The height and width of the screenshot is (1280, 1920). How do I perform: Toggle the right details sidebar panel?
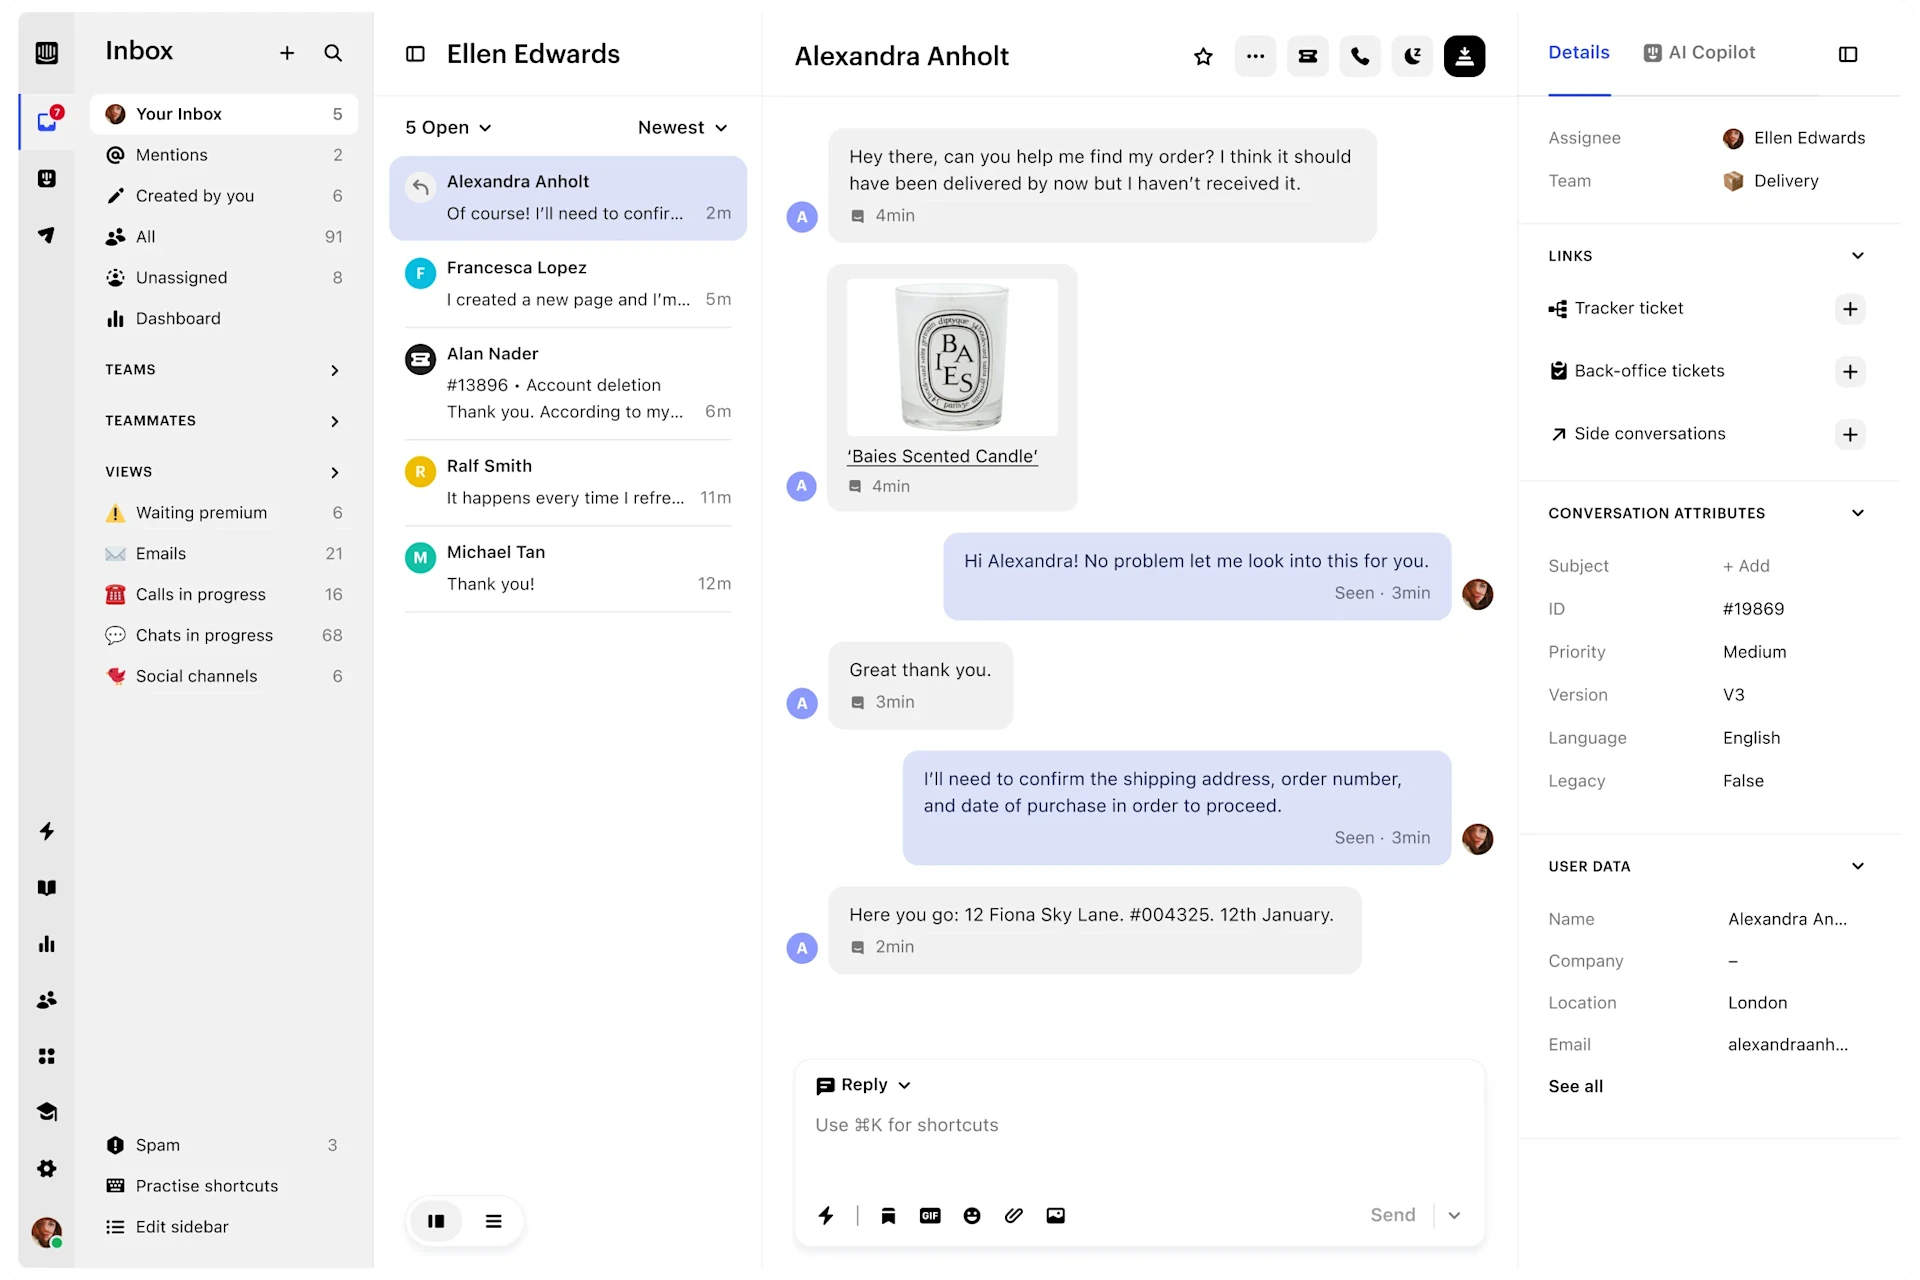pos(1848,54)
